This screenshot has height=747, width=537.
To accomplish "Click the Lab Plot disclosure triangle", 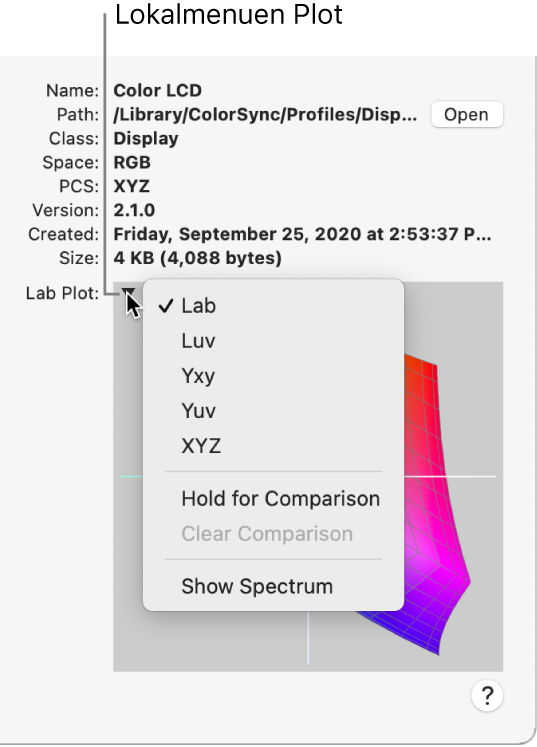I will 128,292.
